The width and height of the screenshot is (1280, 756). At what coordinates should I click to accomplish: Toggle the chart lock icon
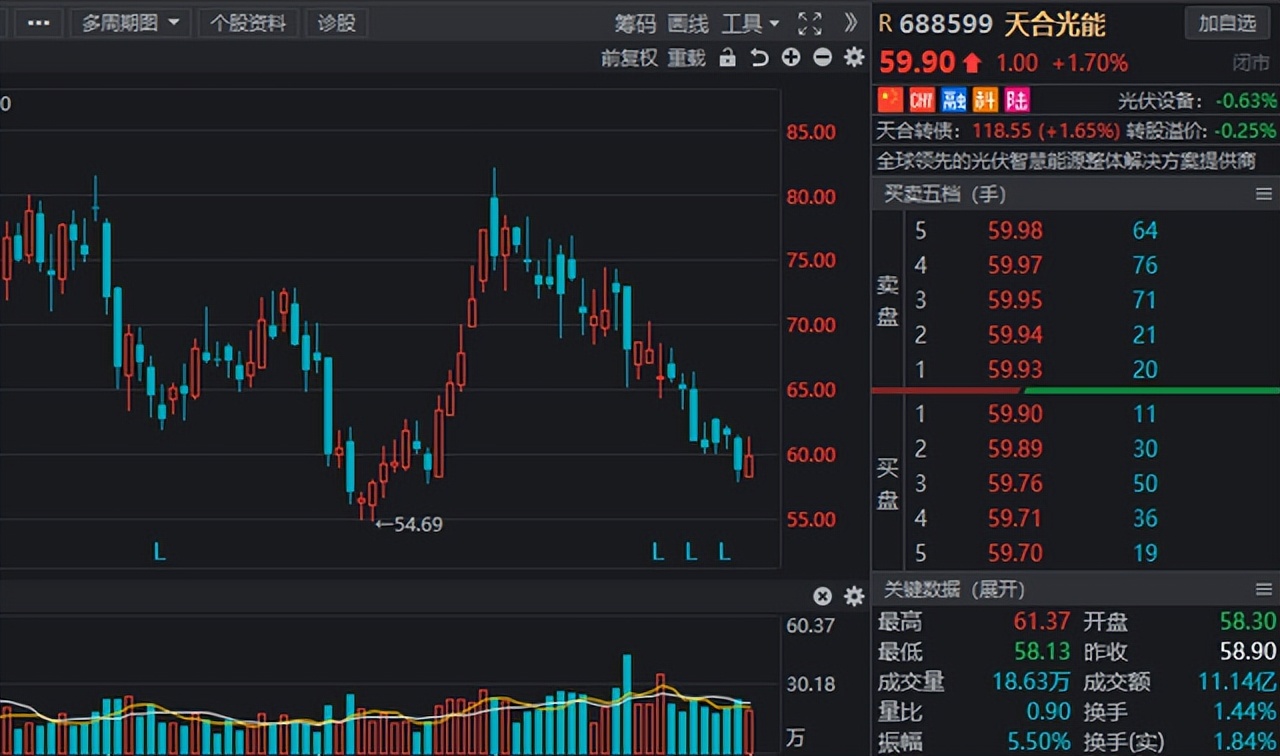tap(727, 58)
